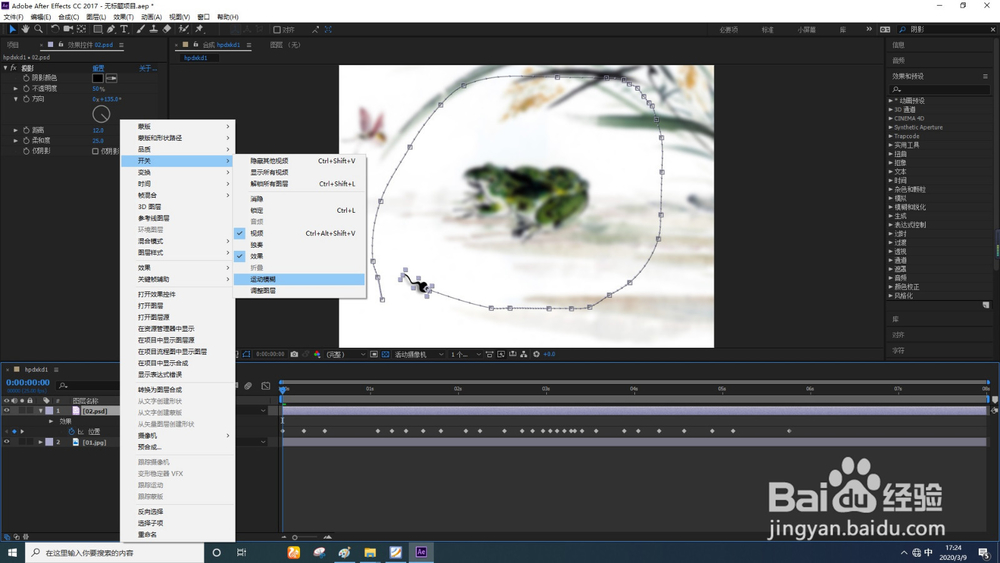
Task: Expand the 动画预设 category in effects panel
Action: pyautogui.click(x=891, y=101)
